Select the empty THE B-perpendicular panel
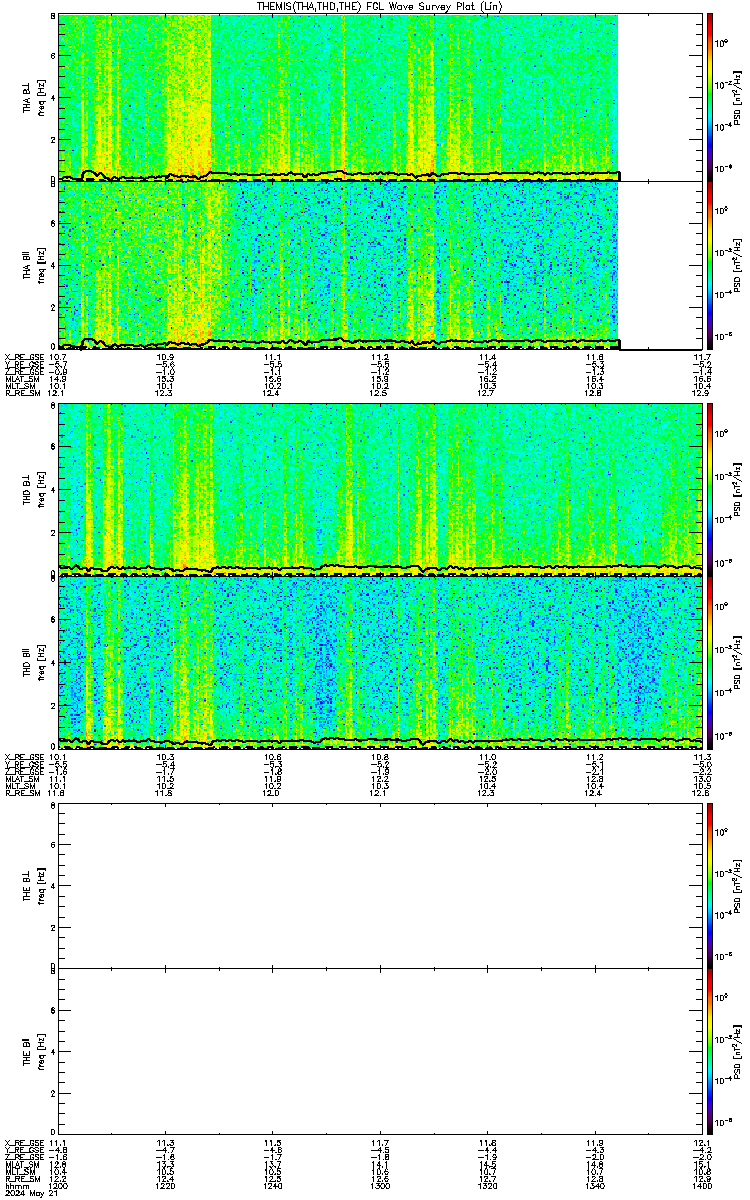750x1200 pixels. pyautogui.click(x=380, y=885)
